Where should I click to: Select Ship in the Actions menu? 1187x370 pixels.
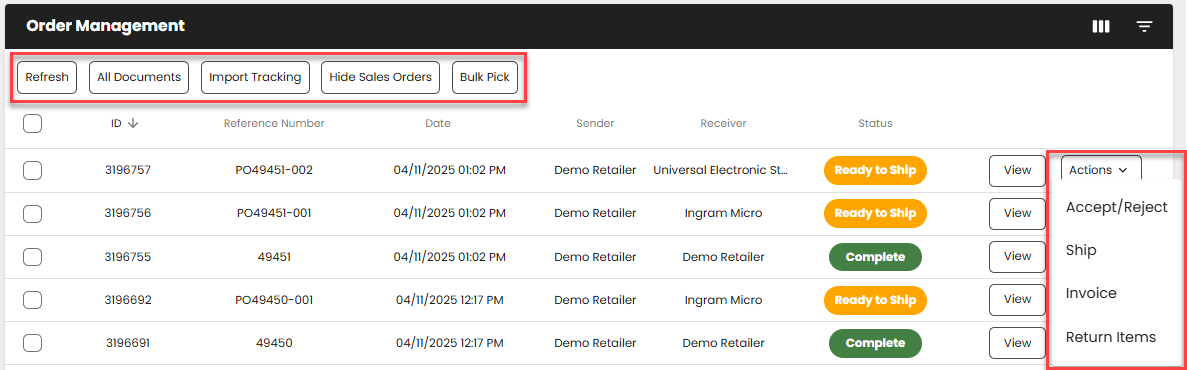pyautogui.click(x=1081, y=250)
